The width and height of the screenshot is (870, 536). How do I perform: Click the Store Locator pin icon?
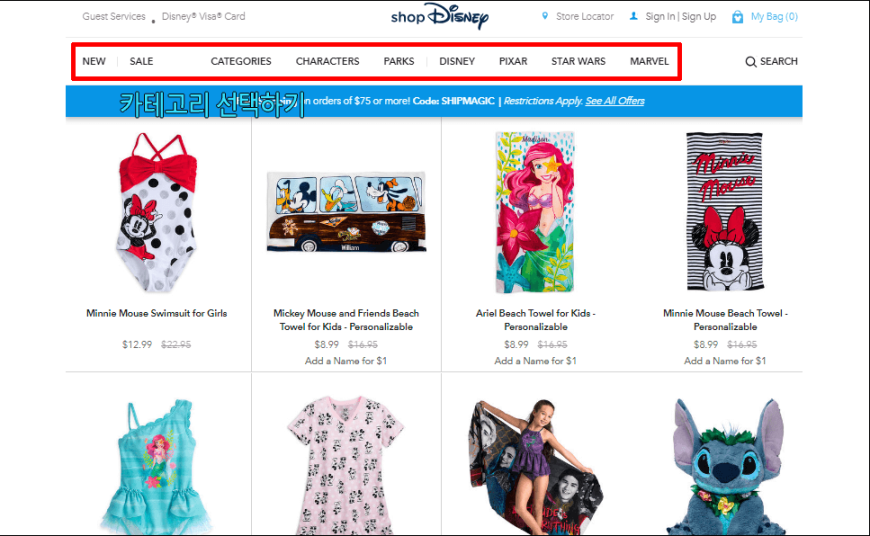tap(545, 16)
